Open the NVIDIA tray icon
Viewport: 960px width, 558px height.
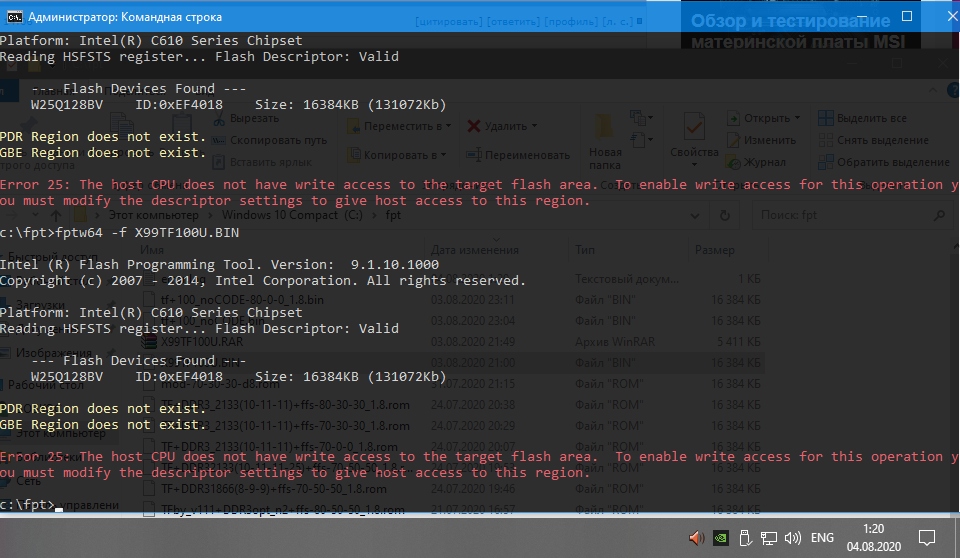(721, 538)
